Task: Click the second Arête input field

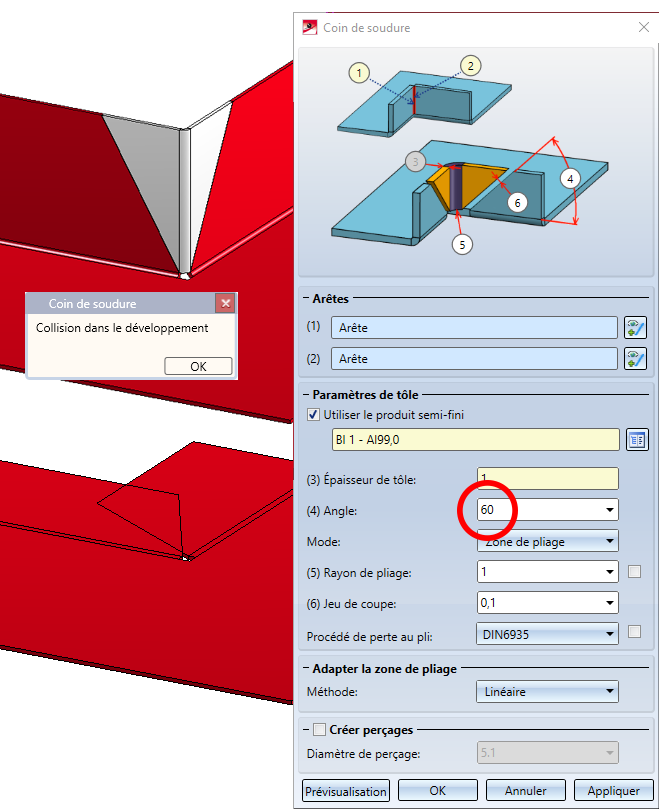Action: pos(474,359)
